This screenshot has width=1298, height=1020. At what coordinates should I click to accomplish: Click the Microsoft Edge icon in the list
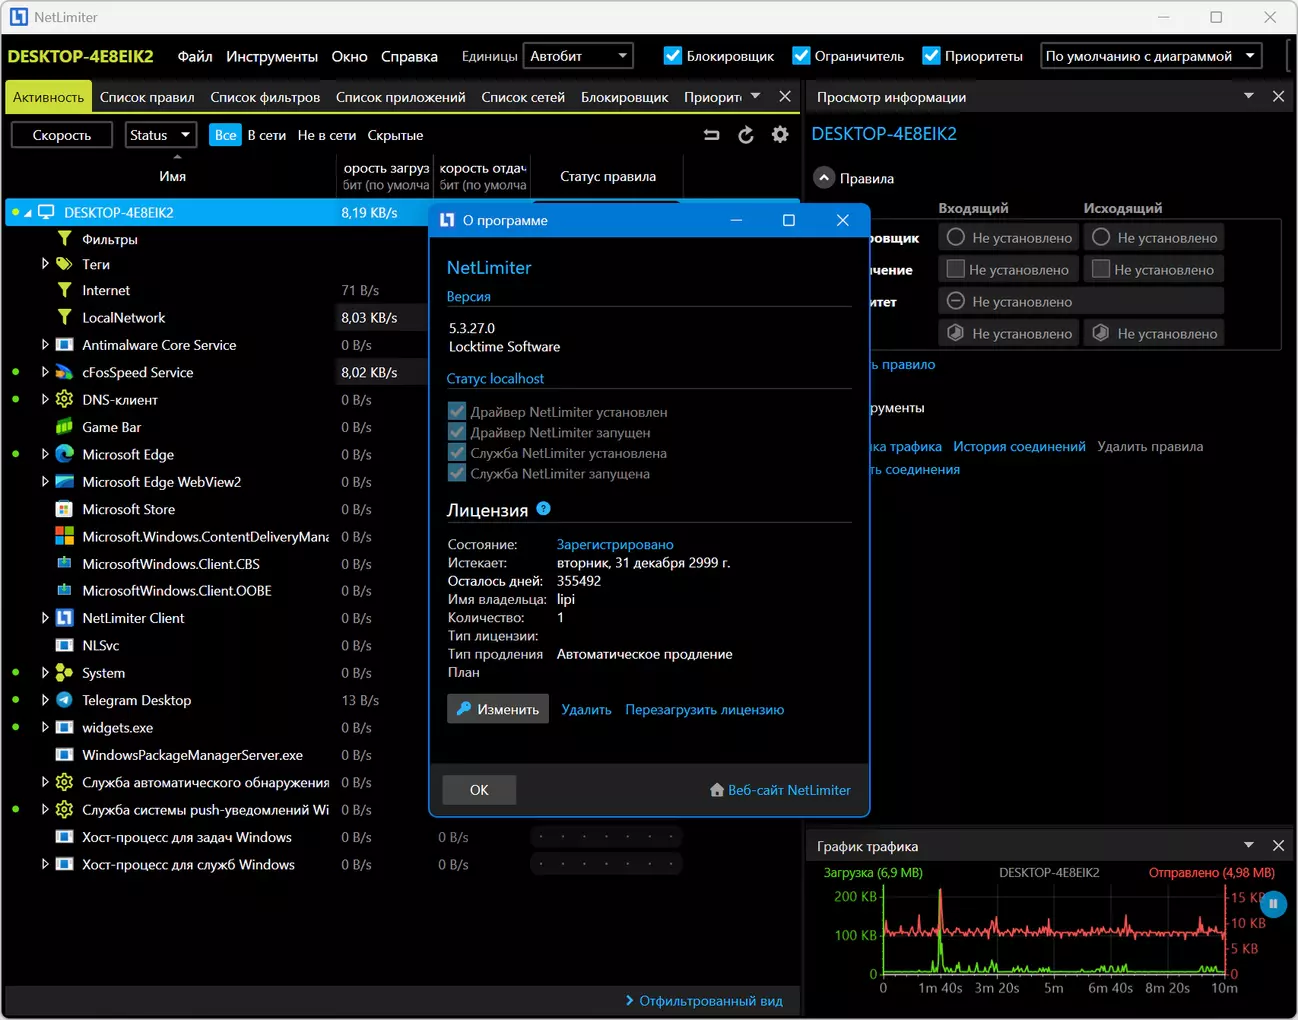point(64,454)
